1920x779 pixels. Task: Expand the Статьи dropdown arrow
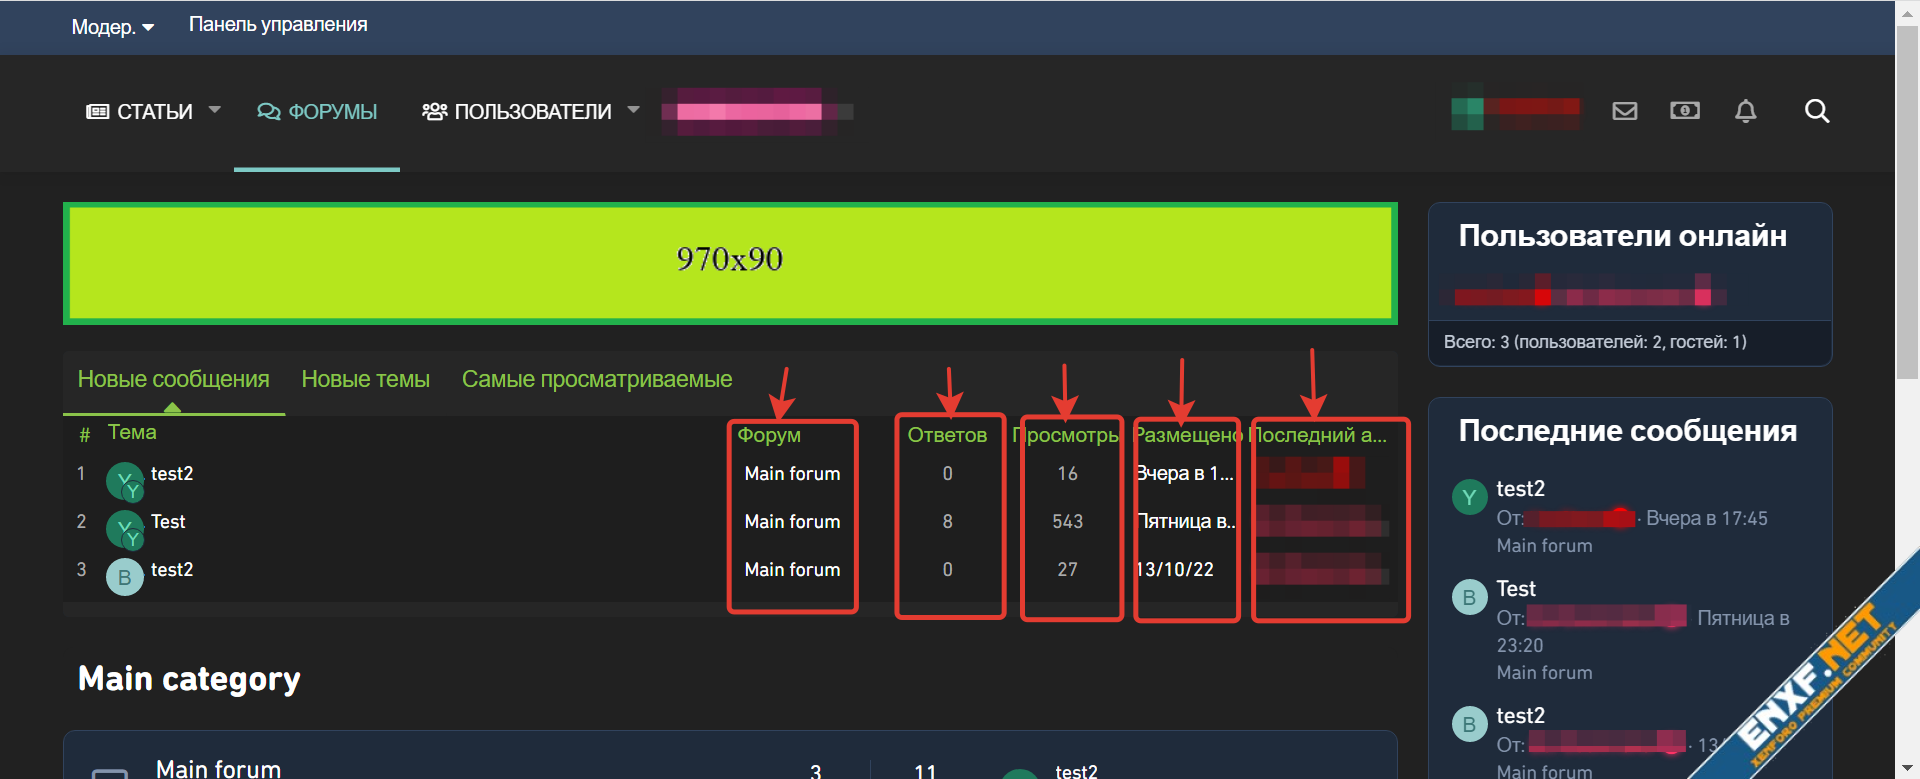coord(214,110)
